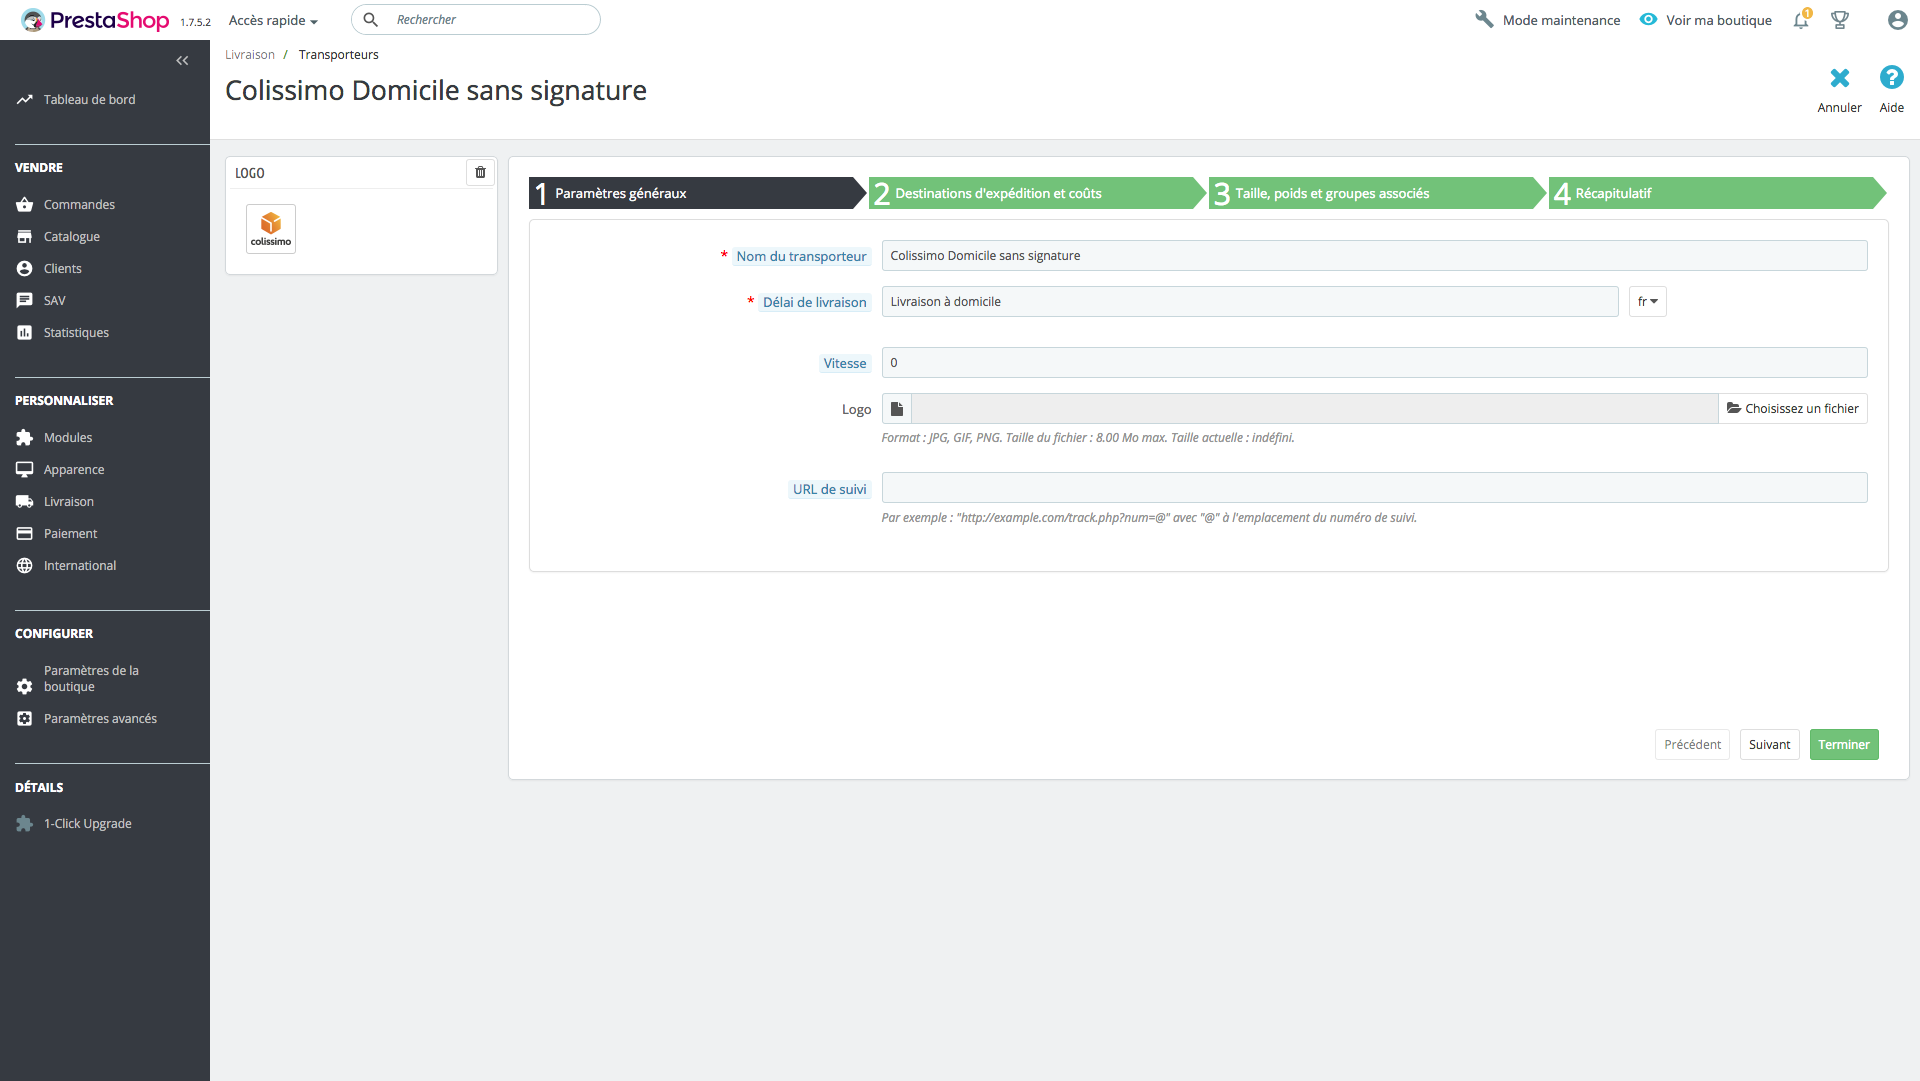This screenshot has width=1920, height=1081.
Task: Collapse the sidebar menu with double chevron
Action: click(182, 61)
